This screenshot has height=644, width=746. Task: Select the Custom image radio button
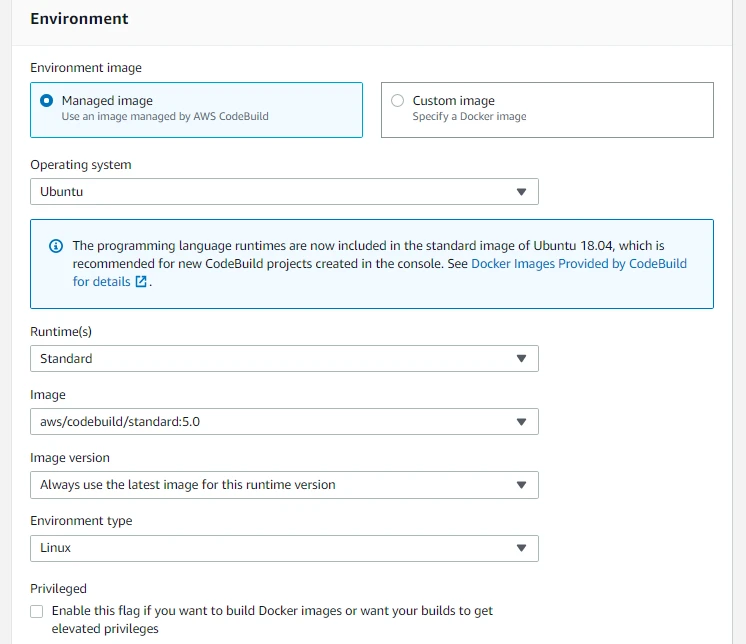point(398,101)
